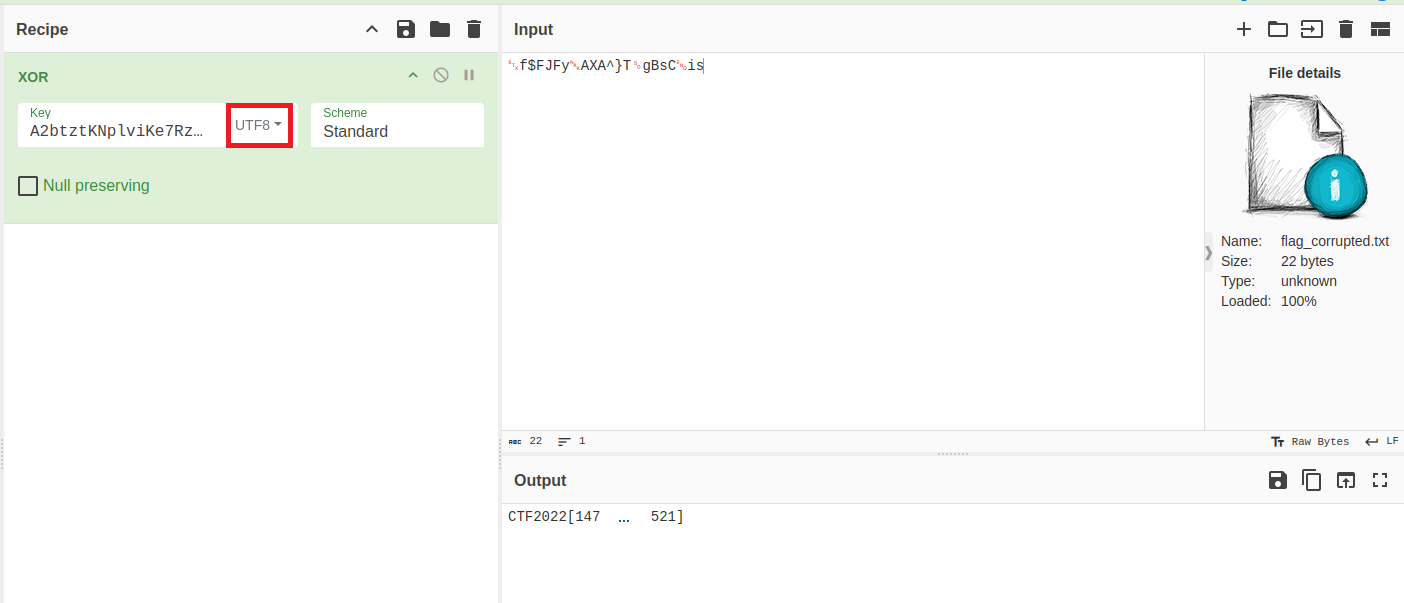This screenshot has height=603, width=1404.
Task: Save output to file
Action: 1278,480
